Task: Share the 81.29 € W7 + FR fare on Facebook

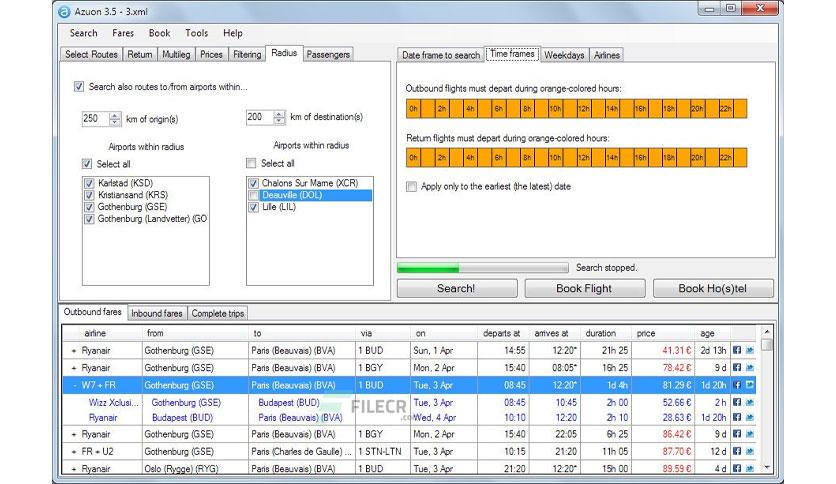Action: (737, 384)
